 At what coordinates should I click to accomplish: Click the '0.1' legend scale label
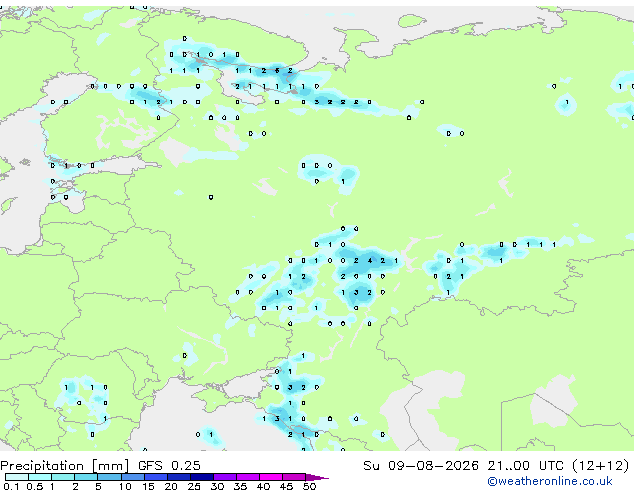pyautogui.click(x=11, y=486)
